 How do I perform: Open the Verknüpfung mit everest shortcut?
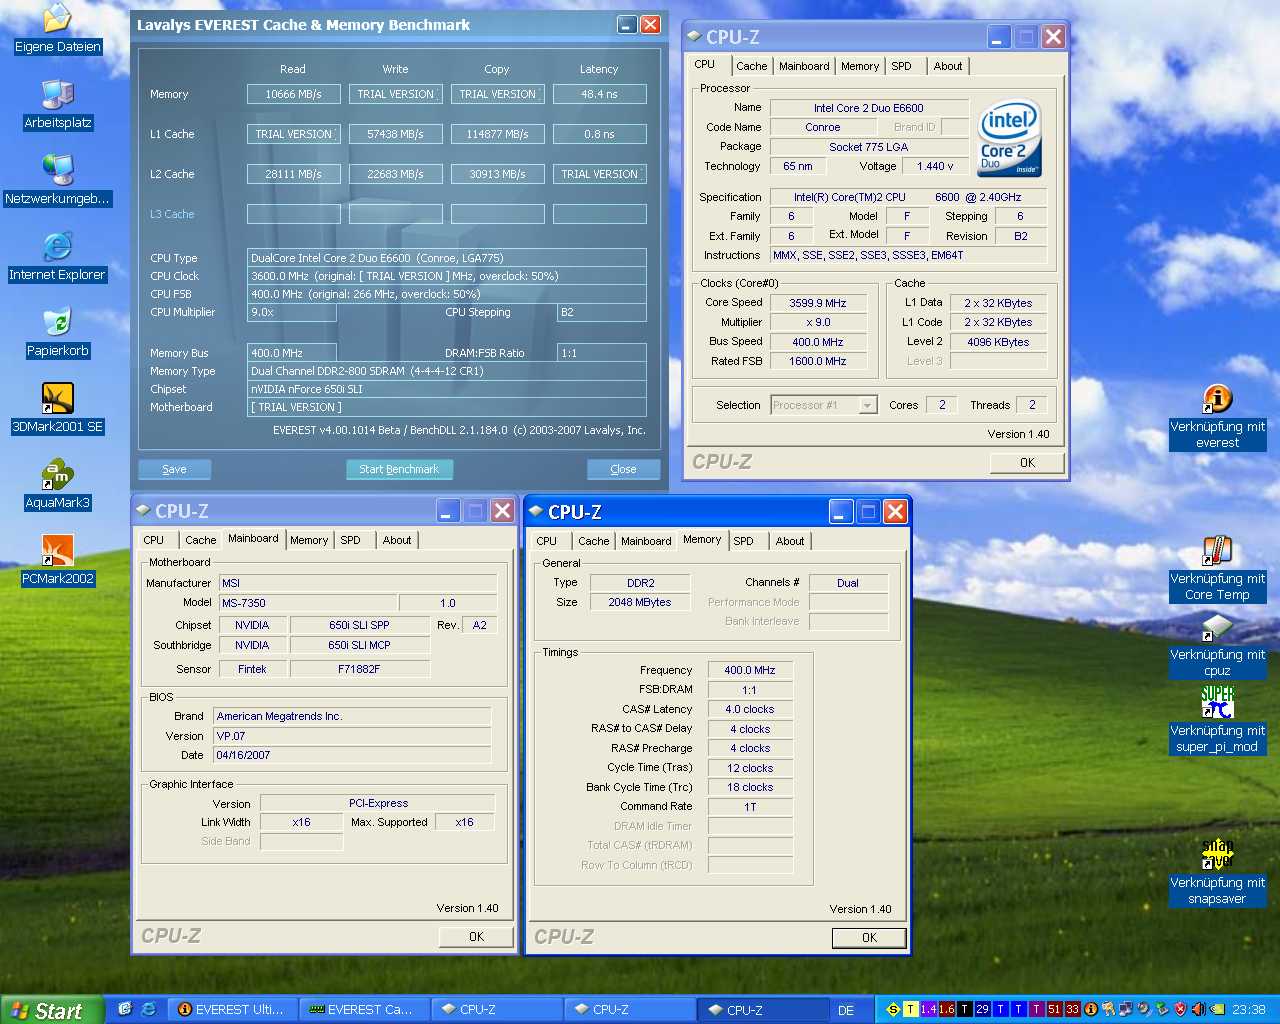pyautogui.click(x=1217, y=417)
